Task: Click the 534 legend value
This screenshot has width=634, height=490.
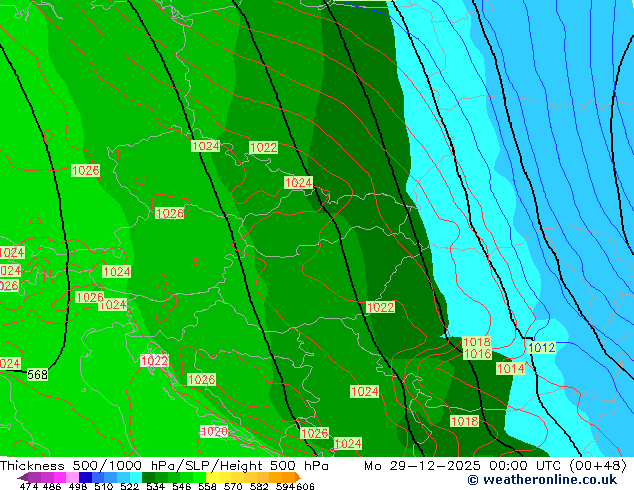Action: (x=155, y=486)
